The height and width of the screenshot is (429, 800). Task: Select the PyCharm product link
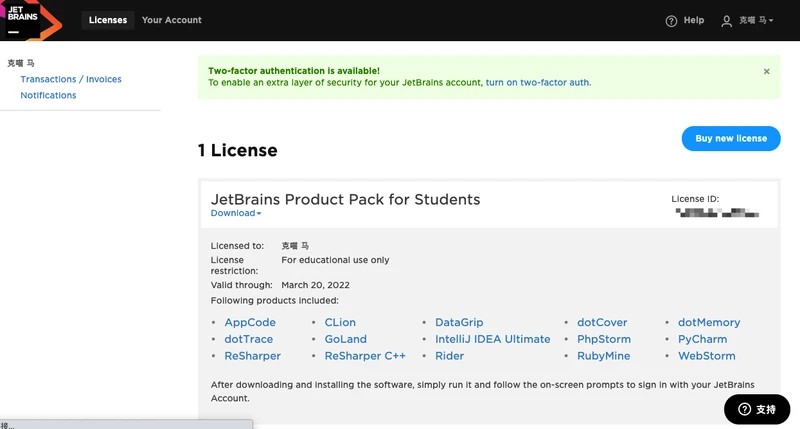point(702,339)
